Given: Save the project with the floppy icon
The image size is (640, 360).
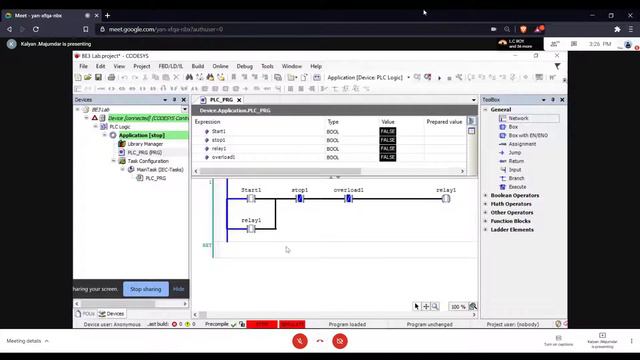Looking at the screenshot, I should click(98, 77).
